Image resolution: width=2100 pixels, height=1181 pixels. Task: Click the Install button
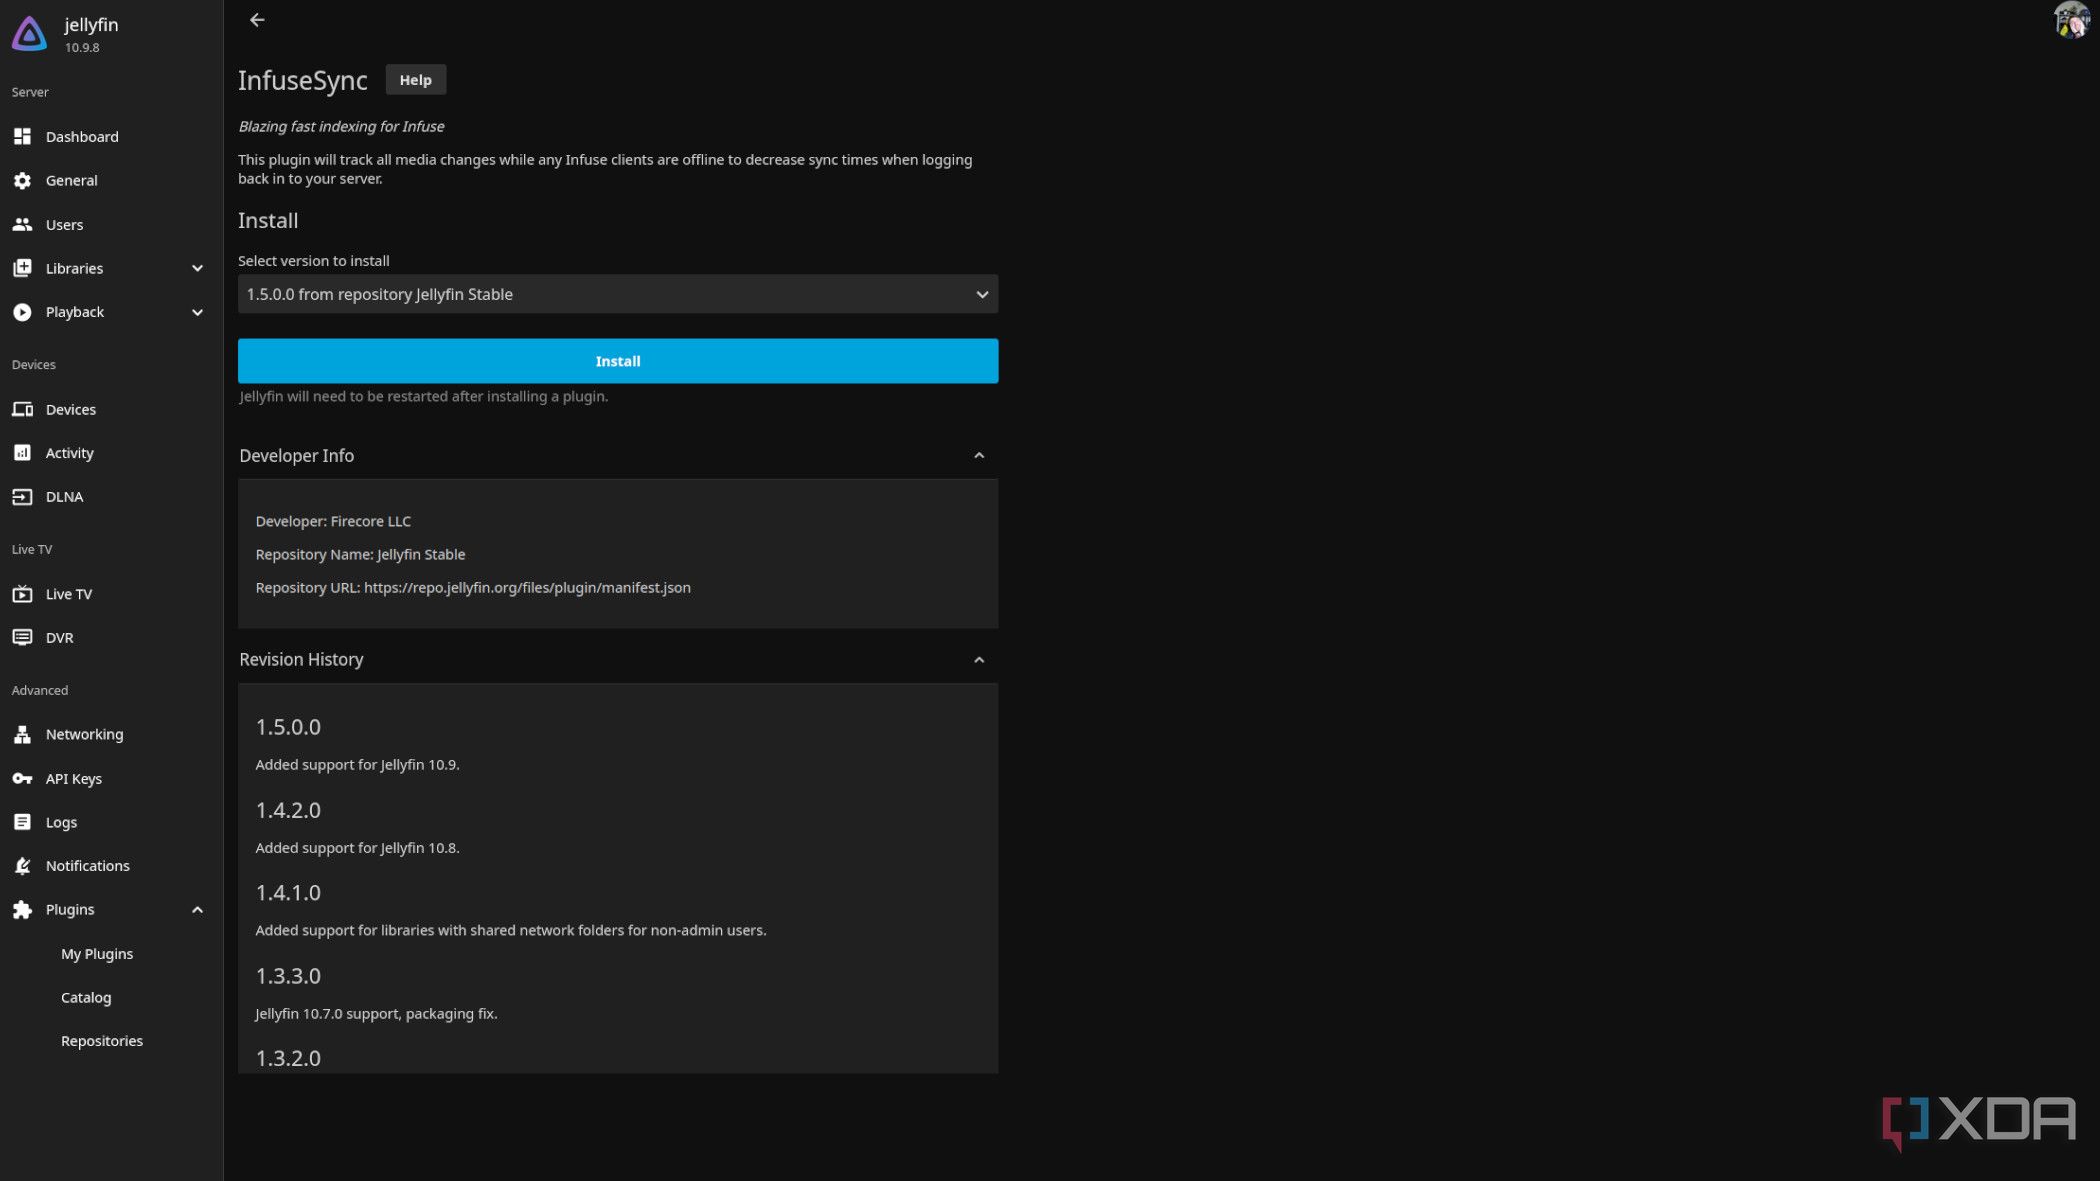coord(617,361)
